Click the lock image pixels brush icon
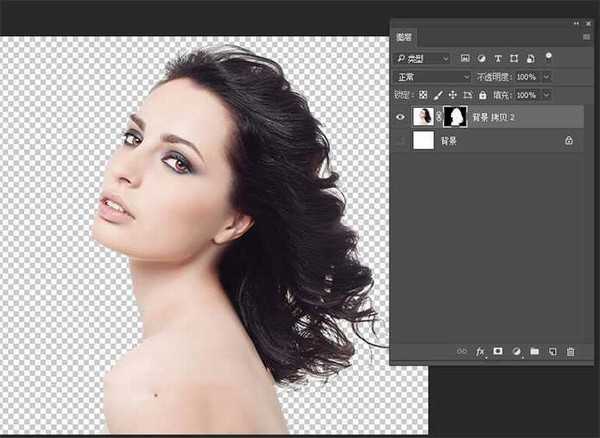 point(438,95)
